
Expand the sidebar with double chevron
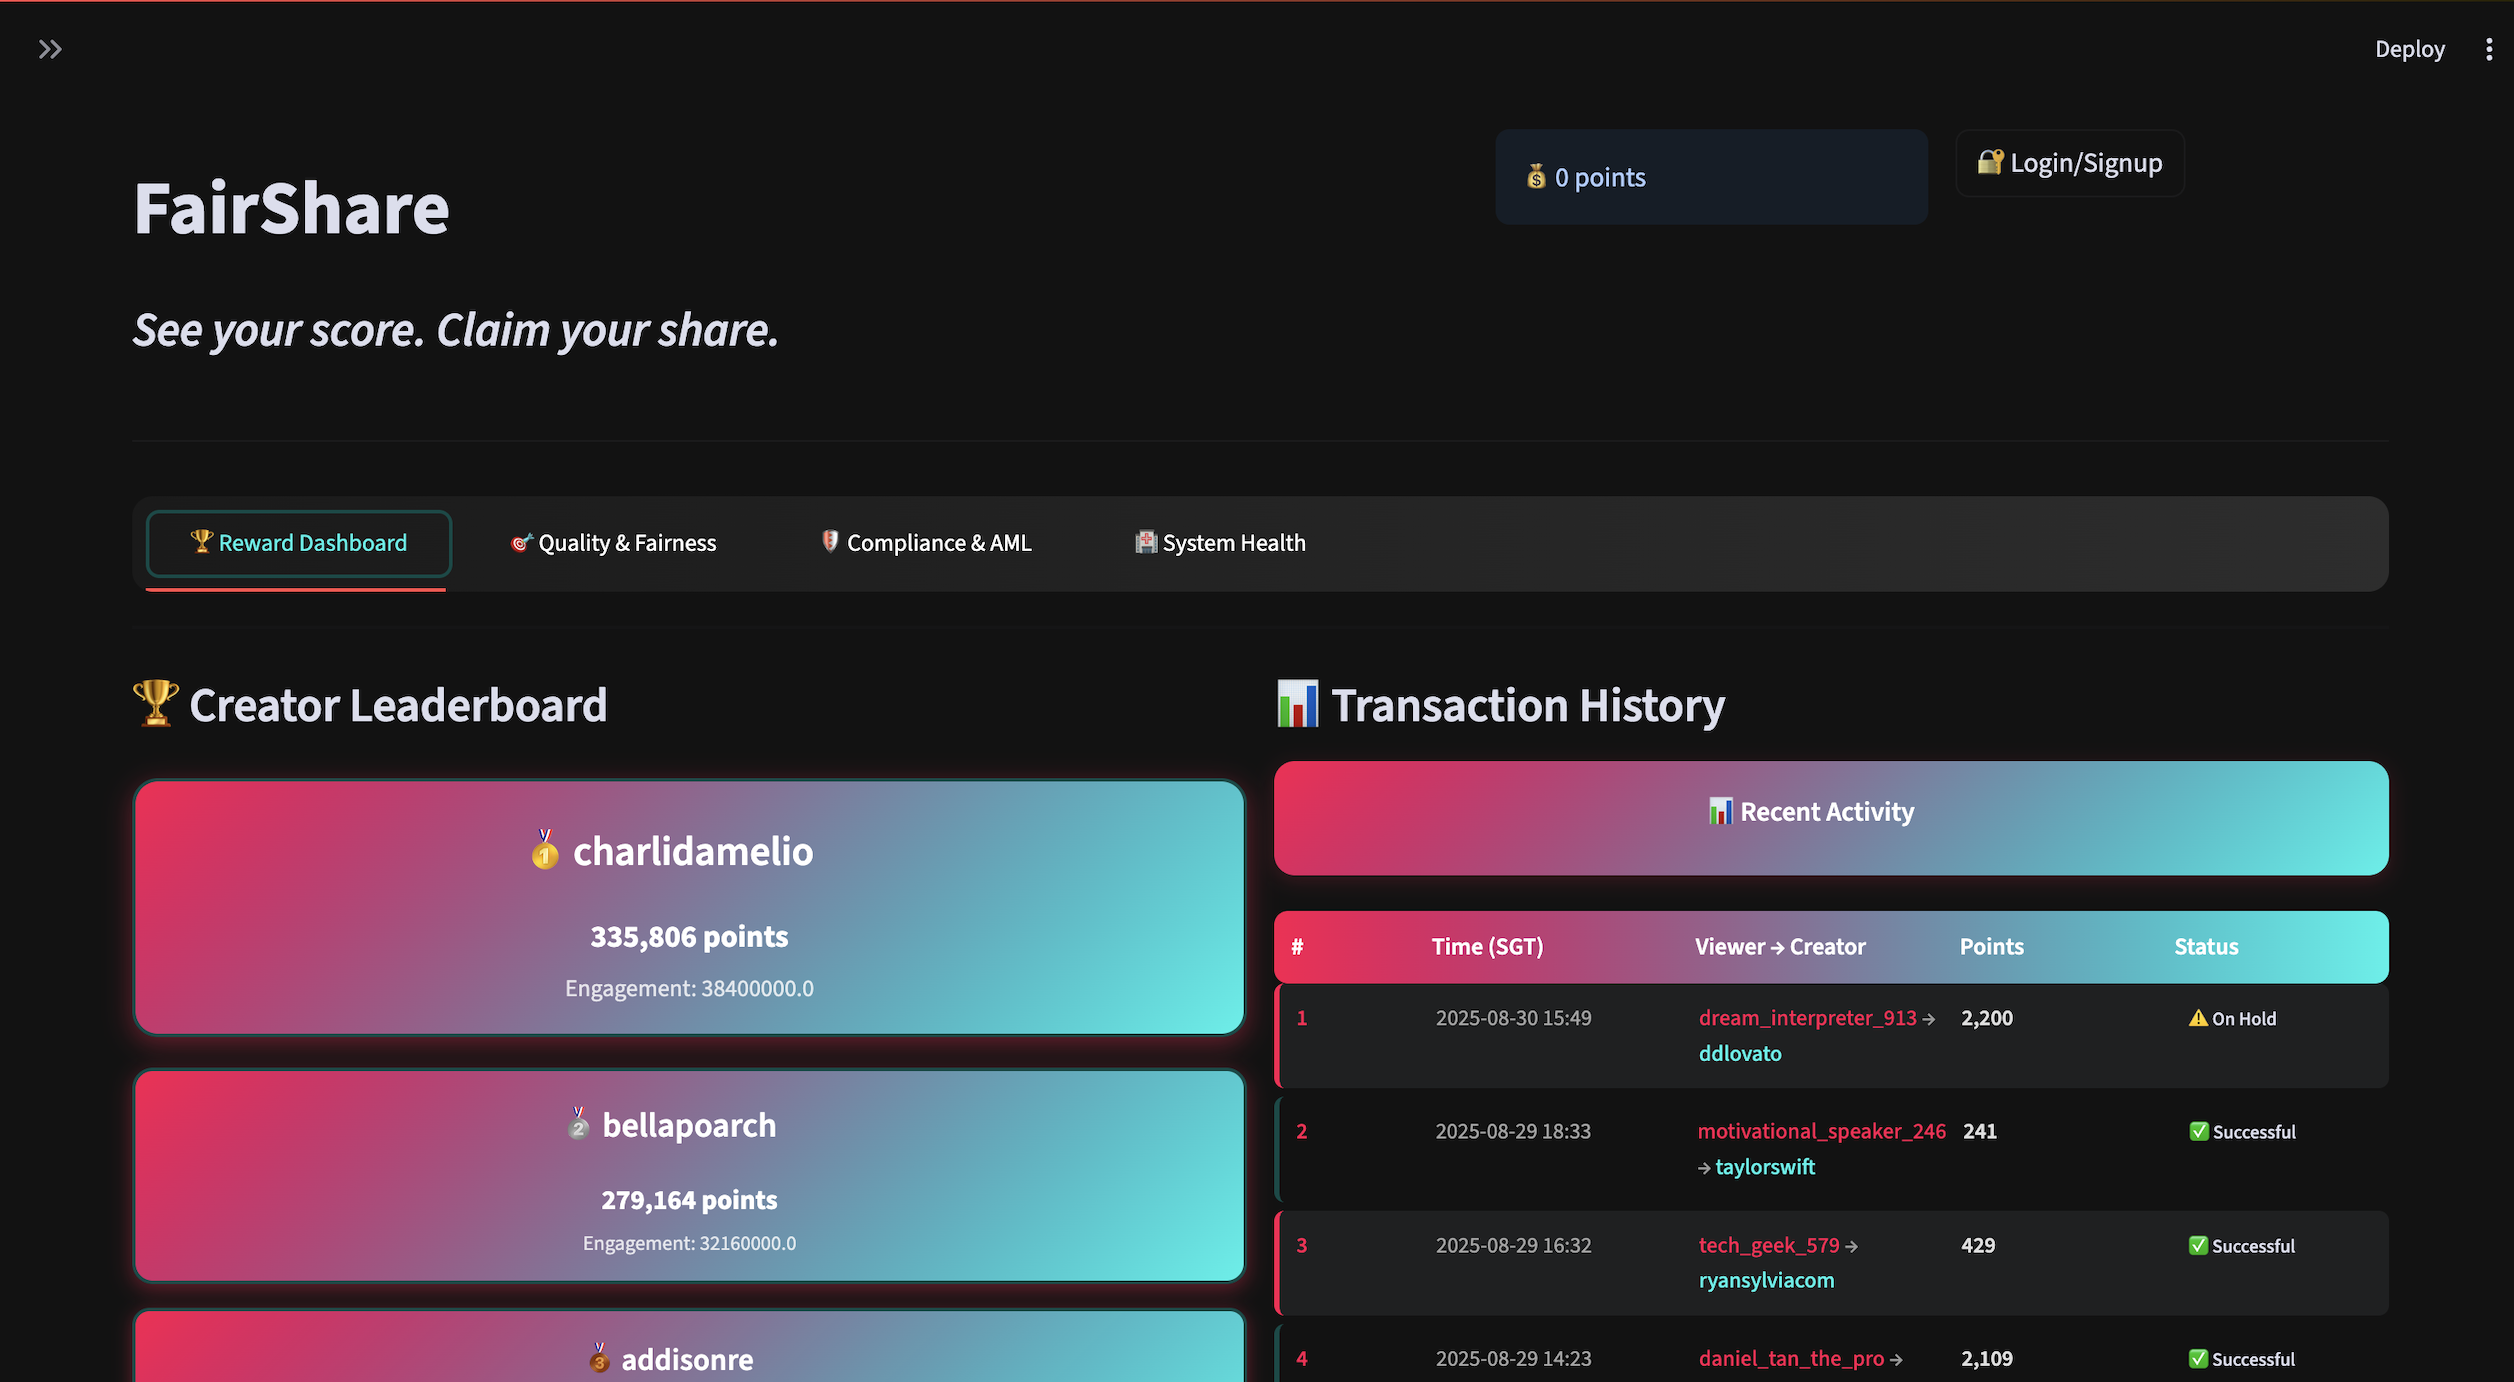50,49
